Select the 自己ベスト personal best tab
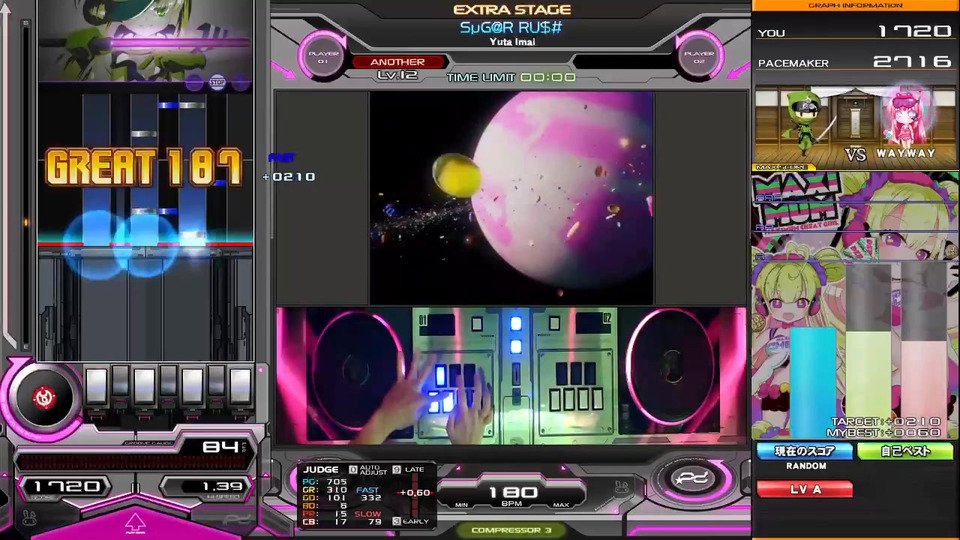This screenshot has height=540, width=960. click(905, 451)
